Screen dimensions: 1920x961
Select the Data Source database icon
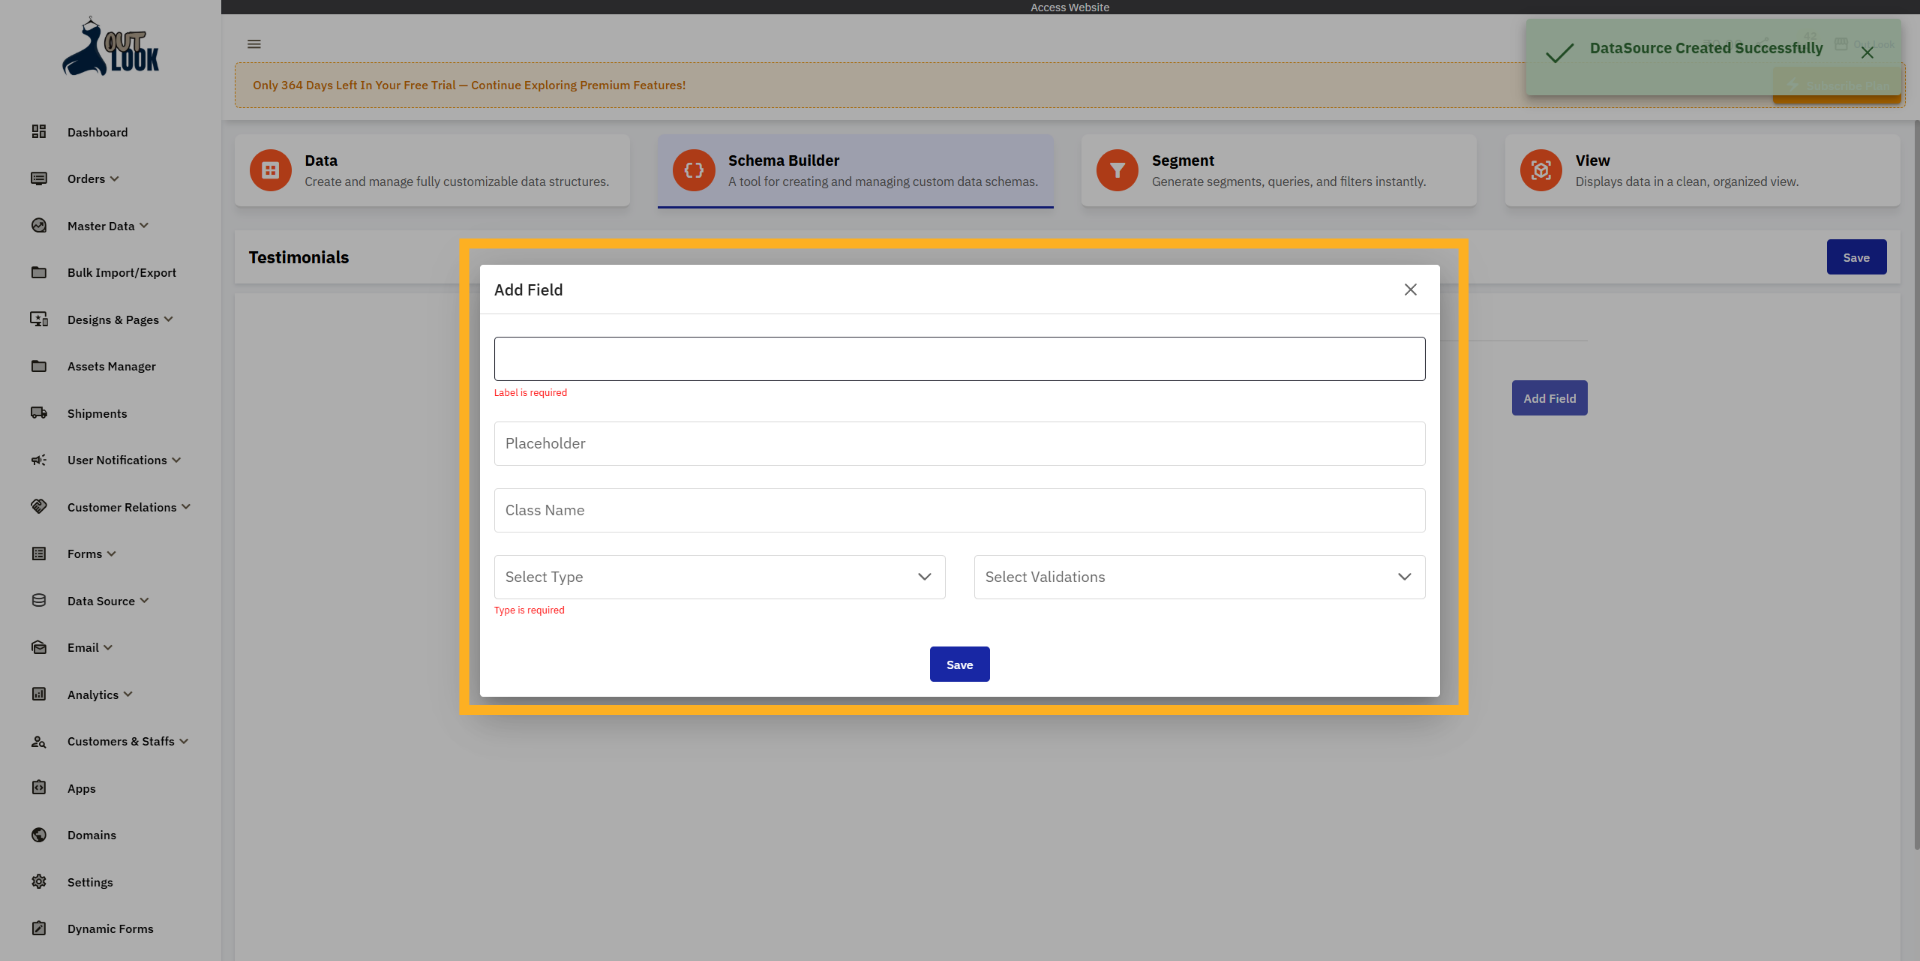(39, 601)
